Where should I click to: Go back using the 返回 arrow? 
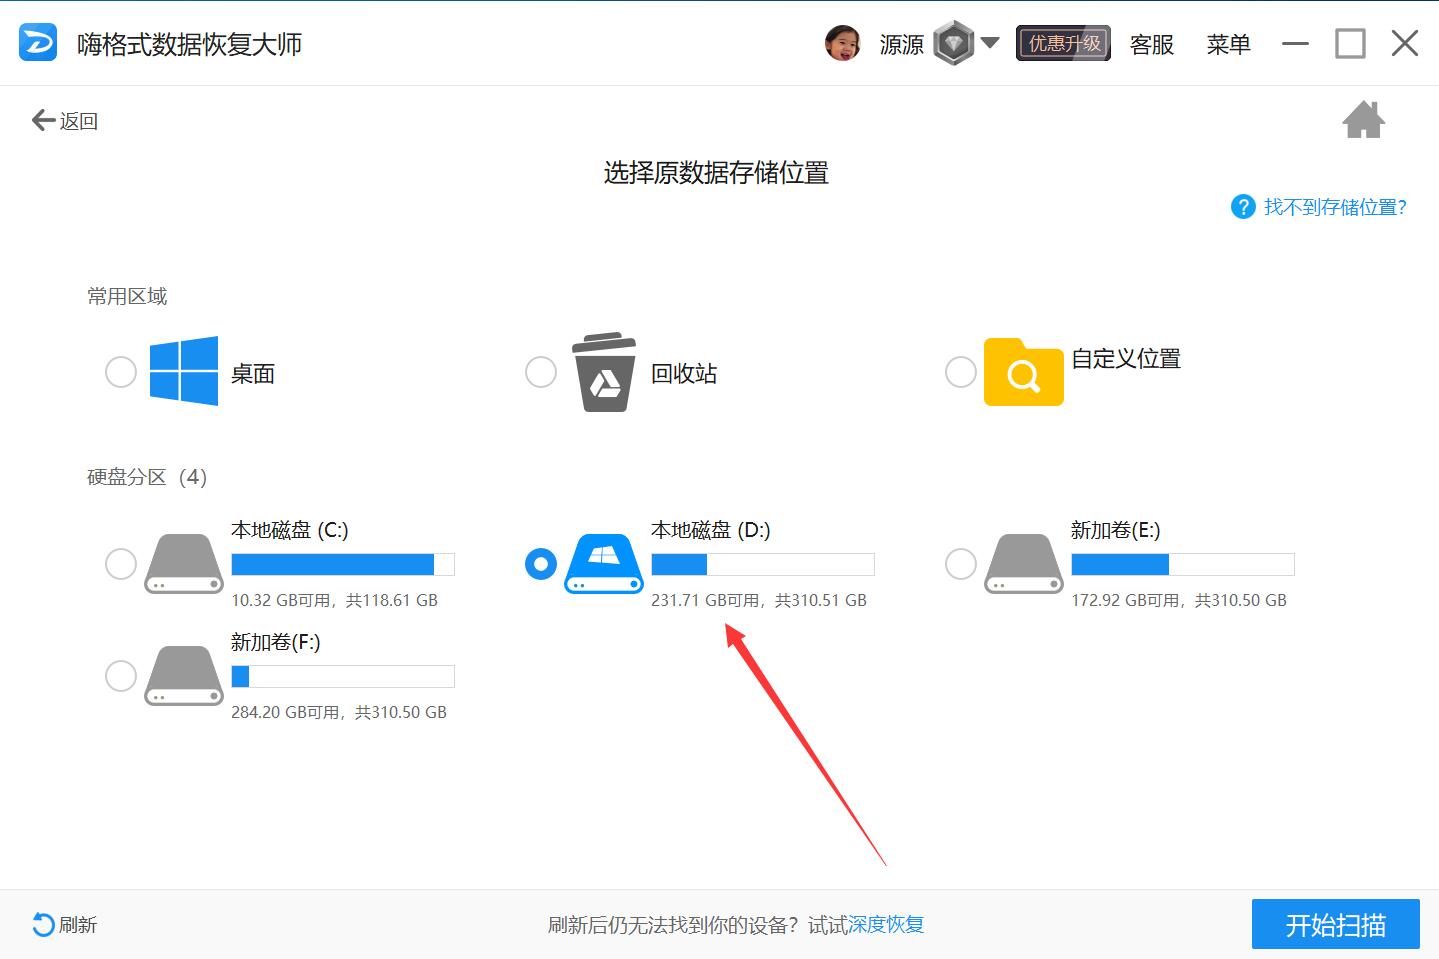(65, 121)
